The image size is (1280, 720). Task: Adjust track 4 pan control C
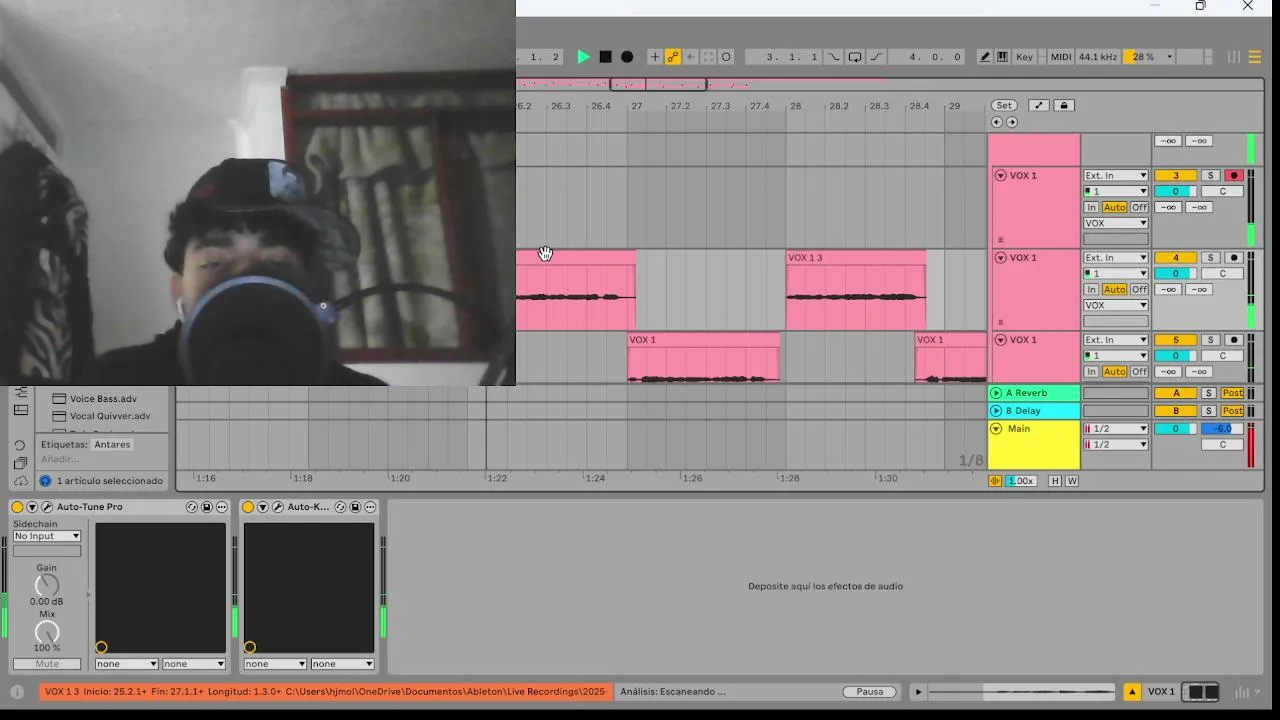click(x=1222, y=273)
